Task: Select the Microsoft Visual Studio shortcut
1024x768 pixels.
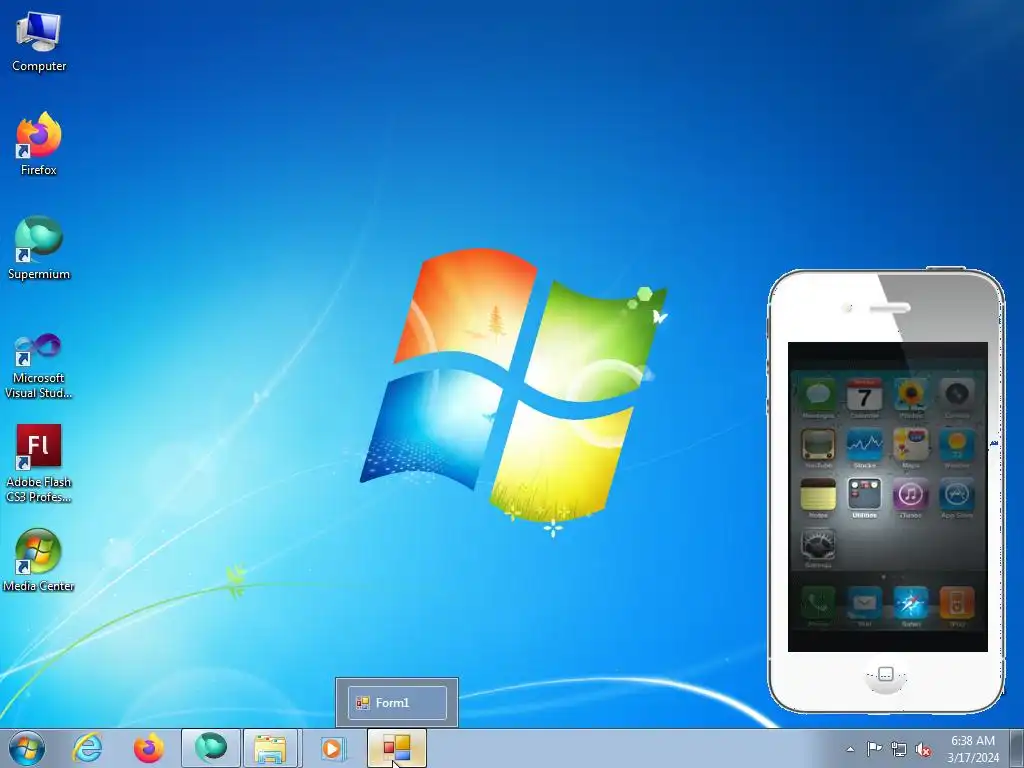Action: point(39,366)
